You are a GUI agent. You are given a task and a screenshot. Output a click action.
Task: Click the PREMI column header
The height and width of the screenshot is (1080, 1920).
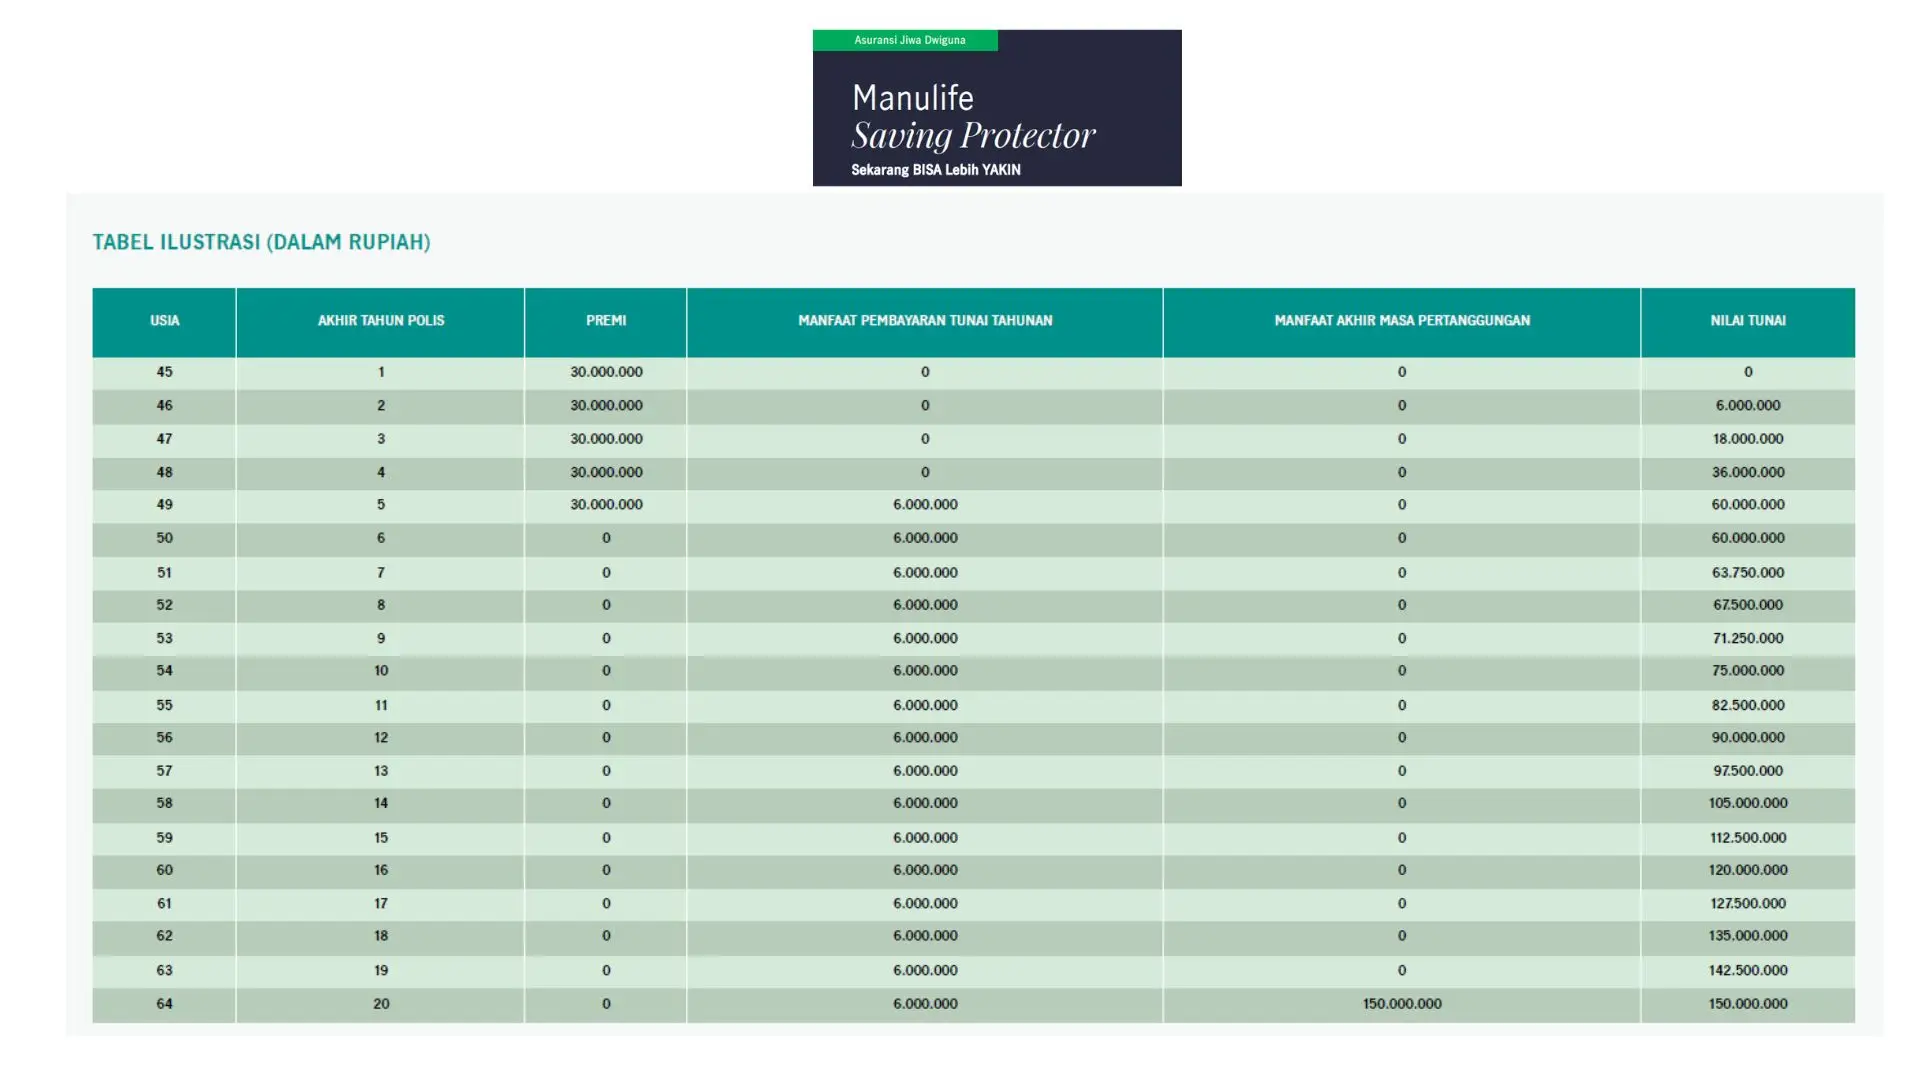point(606,321)
